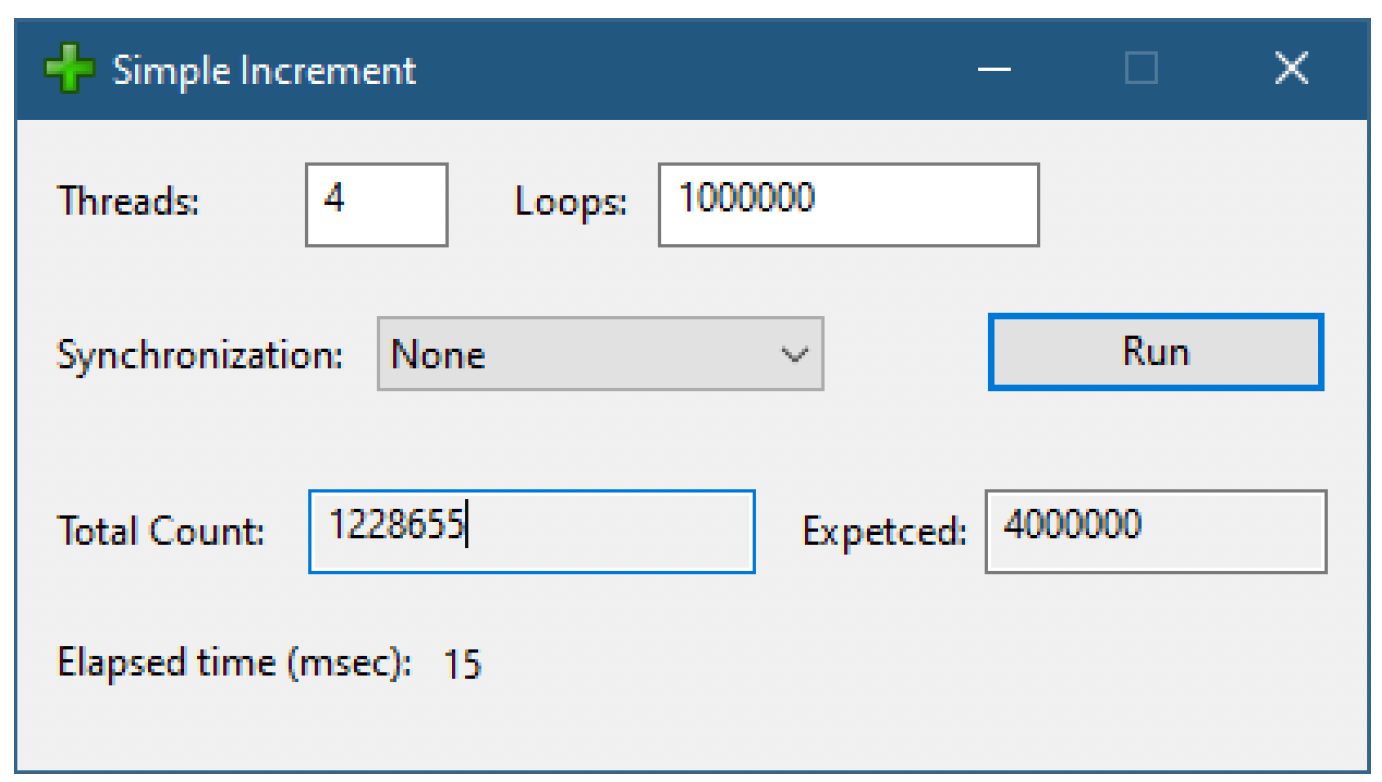Select the Total Count text field
Image resolution: width=1382 pixels, height=782 pixels.
(x=531, y=531)
